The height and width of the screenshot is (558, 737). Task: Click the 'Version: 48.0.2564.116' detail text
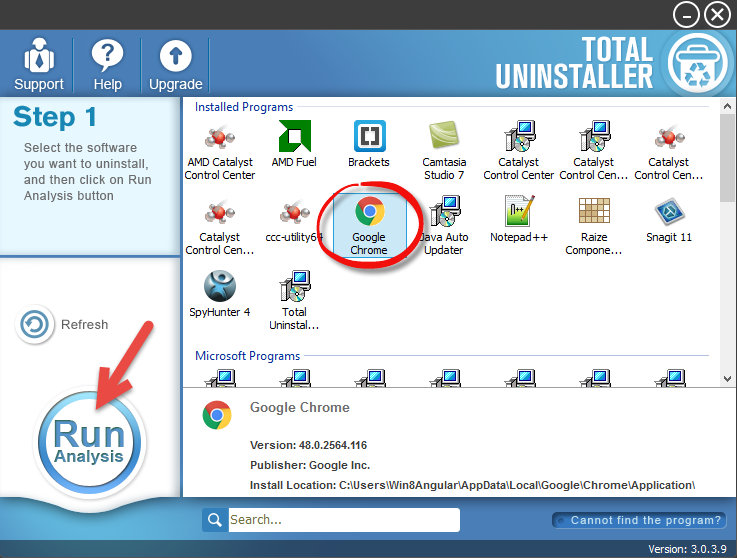[x=308, y=445]
